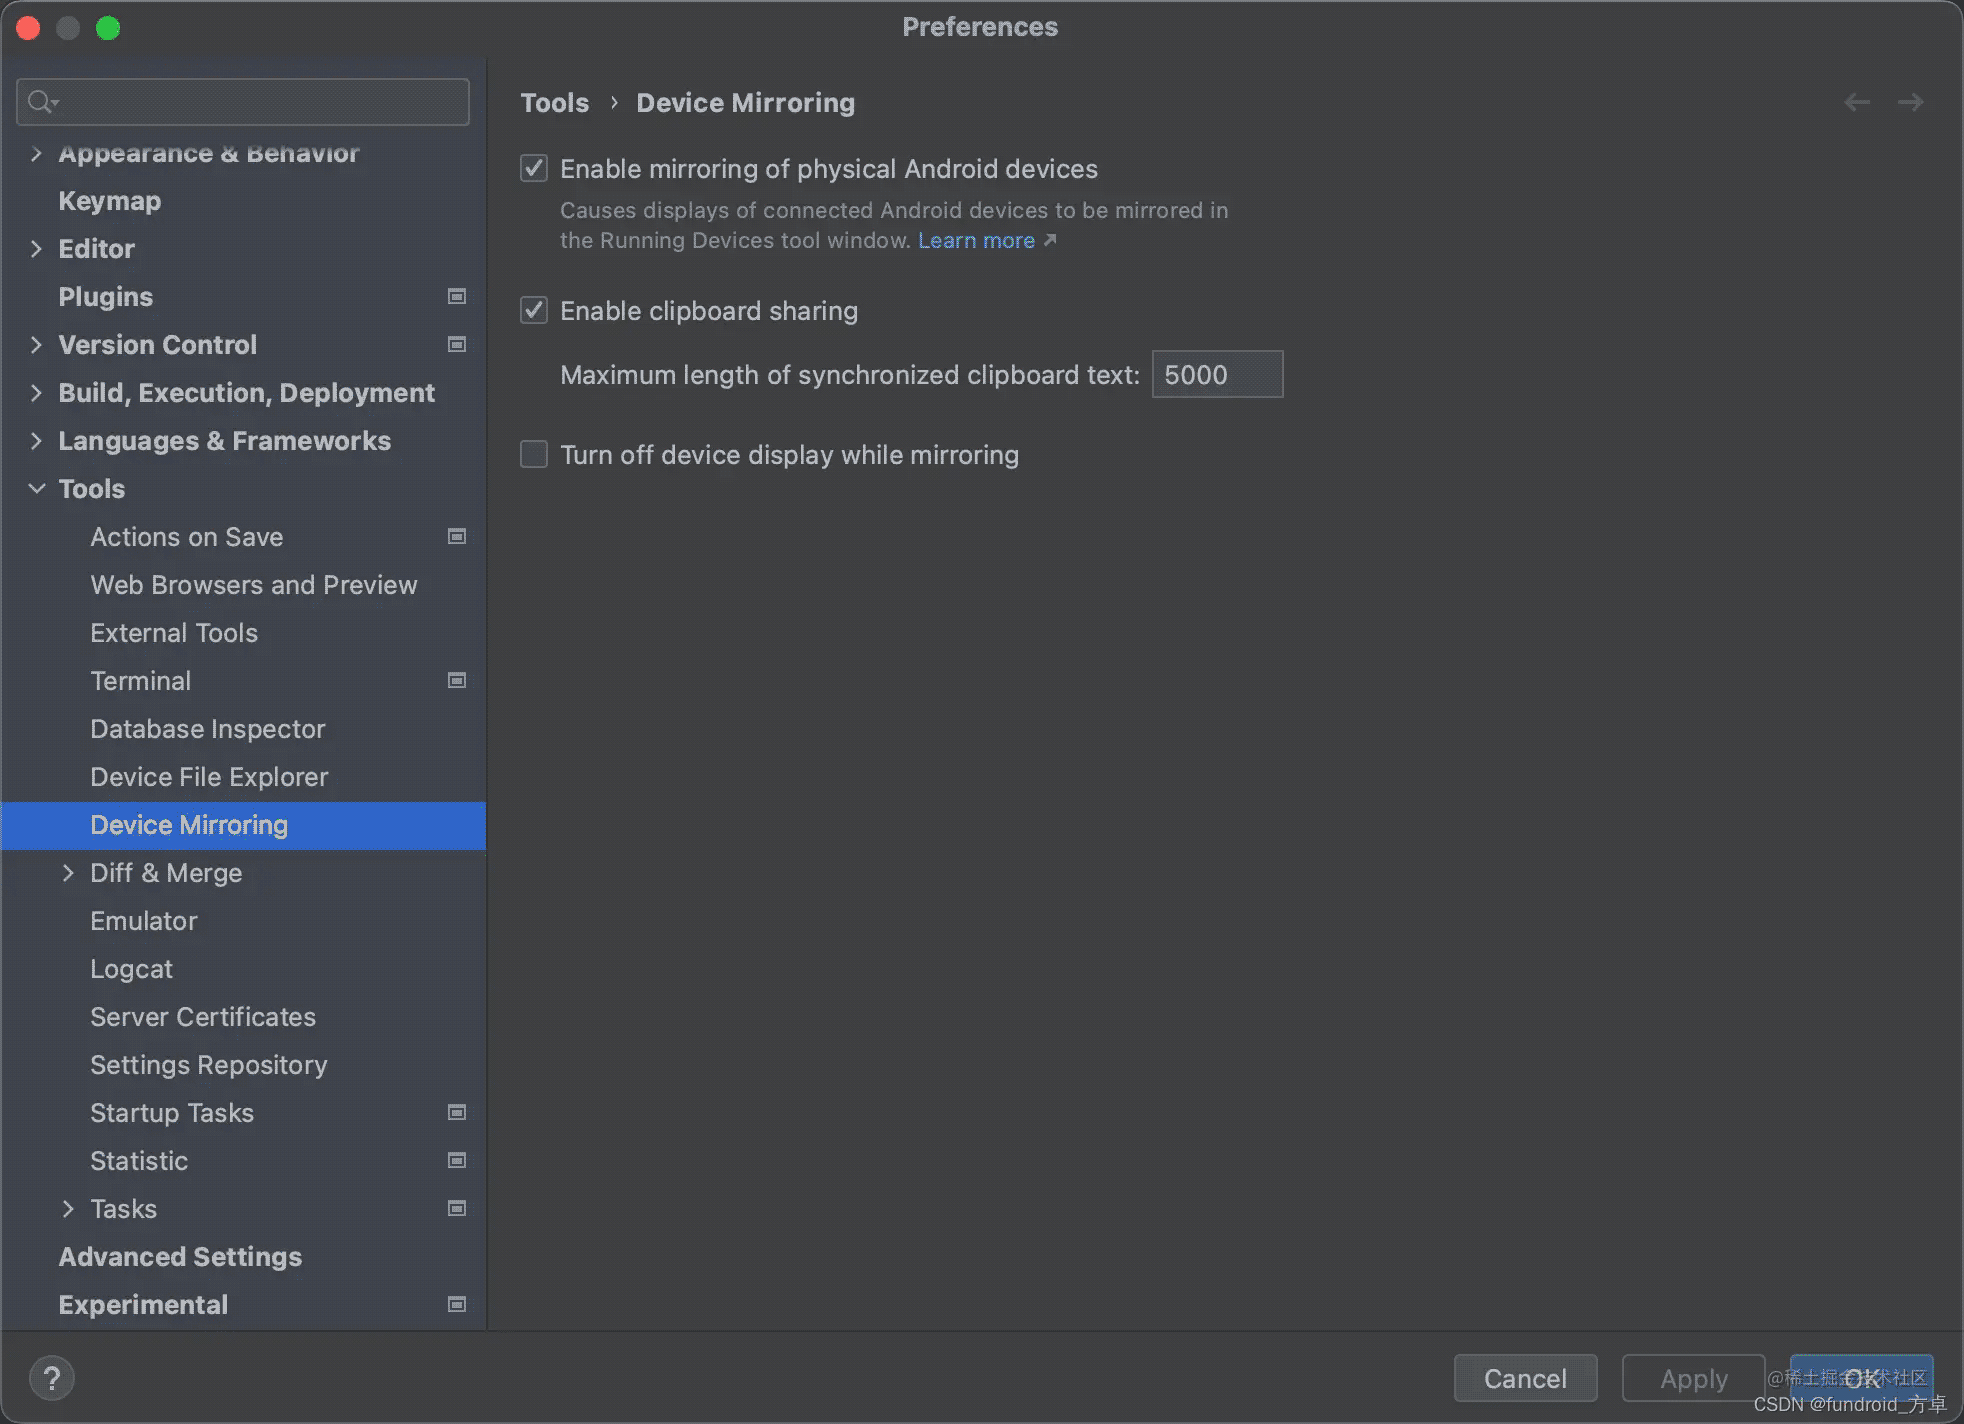This screenshot has height=1424, width=1964.
Task: Toggle Enable clipboard sharing checkbox
Action: click(x=534, y=311)
